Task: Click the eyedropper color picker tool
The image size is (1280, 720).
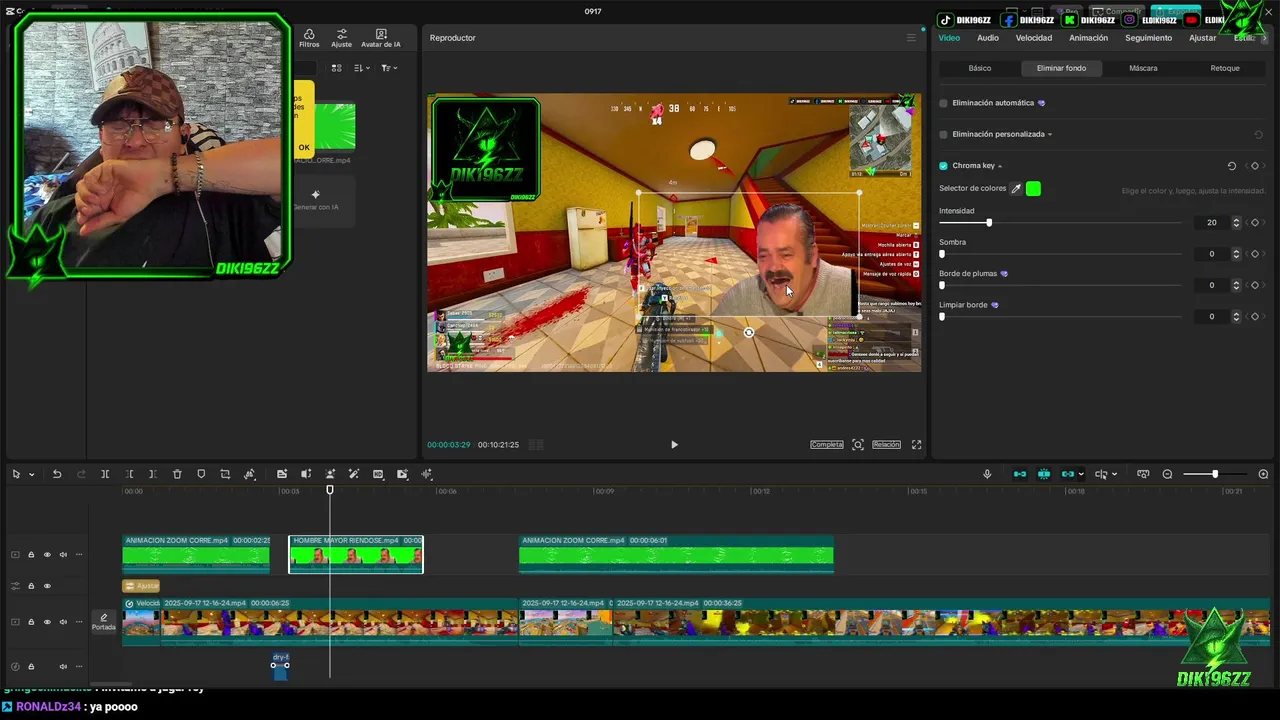Action: pos(1016,188)
